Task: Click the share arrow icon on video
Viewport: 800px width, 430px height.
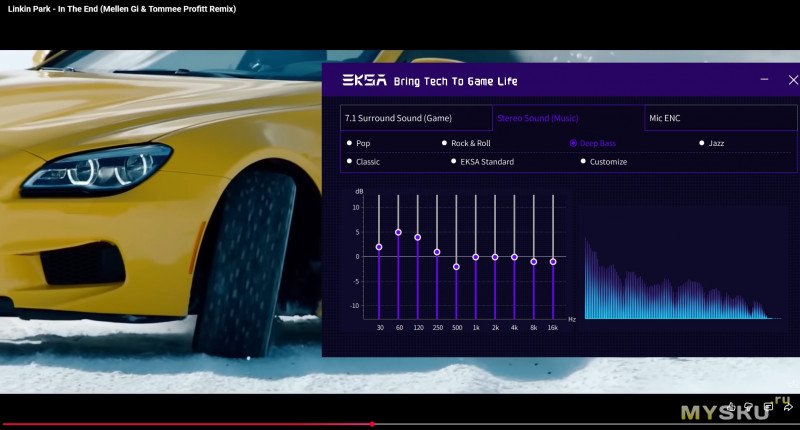Action: click(788, 407)
